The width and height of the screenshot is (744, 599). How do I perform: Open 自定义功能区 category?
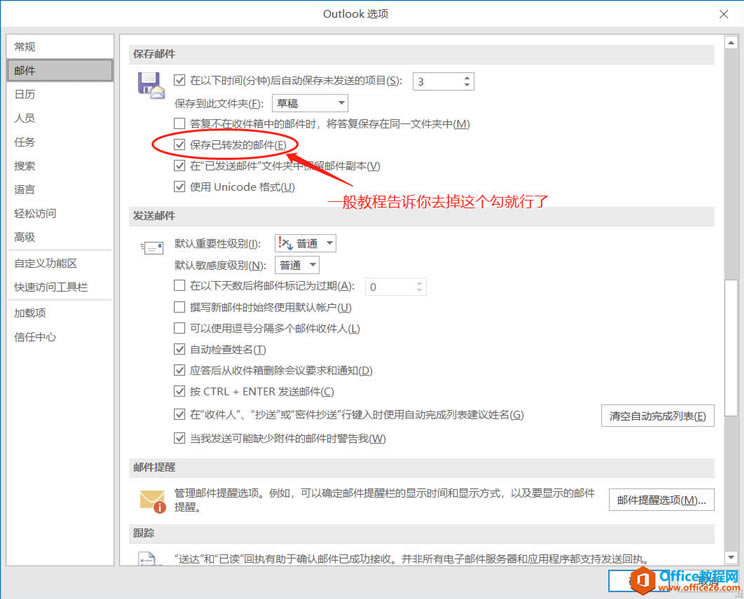[x=60, y=263]
